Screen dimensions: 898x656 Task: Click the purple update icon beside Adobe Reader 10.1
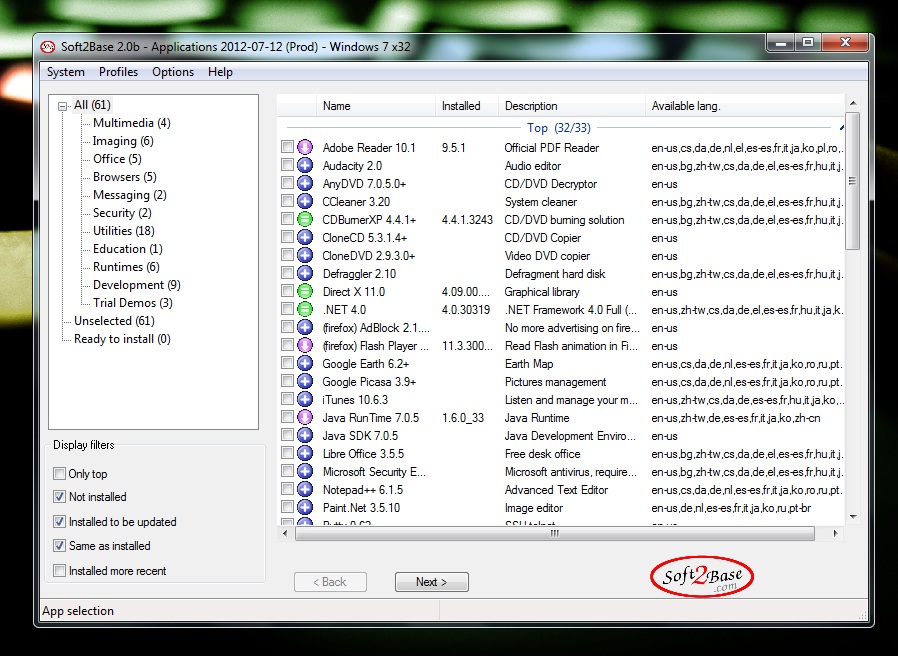tap(305, 147)
